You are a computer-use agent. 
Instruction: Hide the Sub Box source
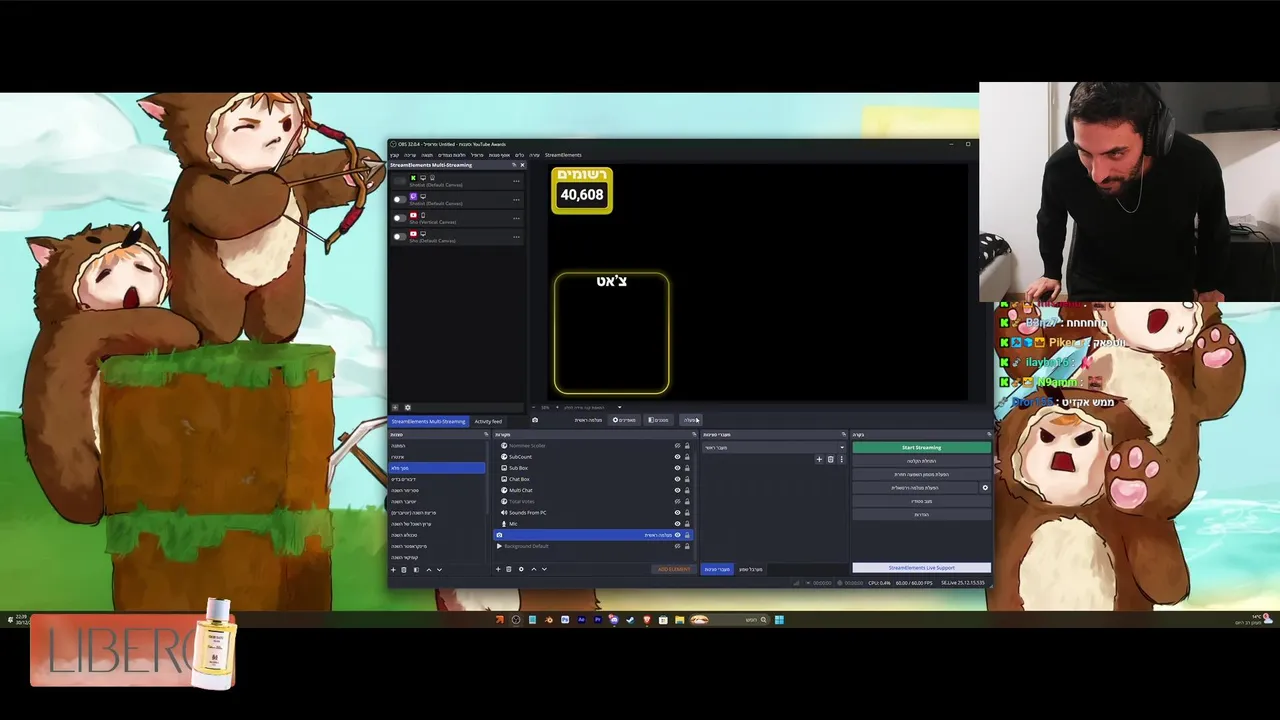click(x=677, y=468)
